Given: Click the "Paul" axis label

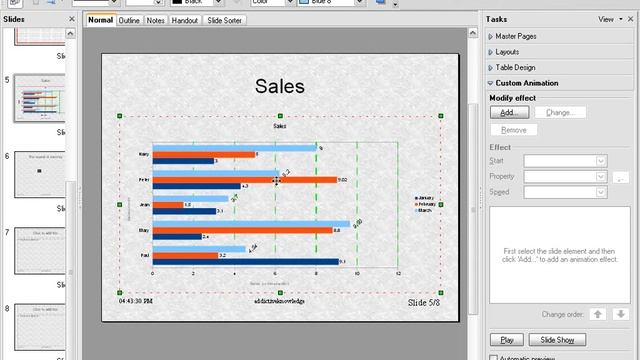Looking at the screenshot, I should tap(145, 256).
